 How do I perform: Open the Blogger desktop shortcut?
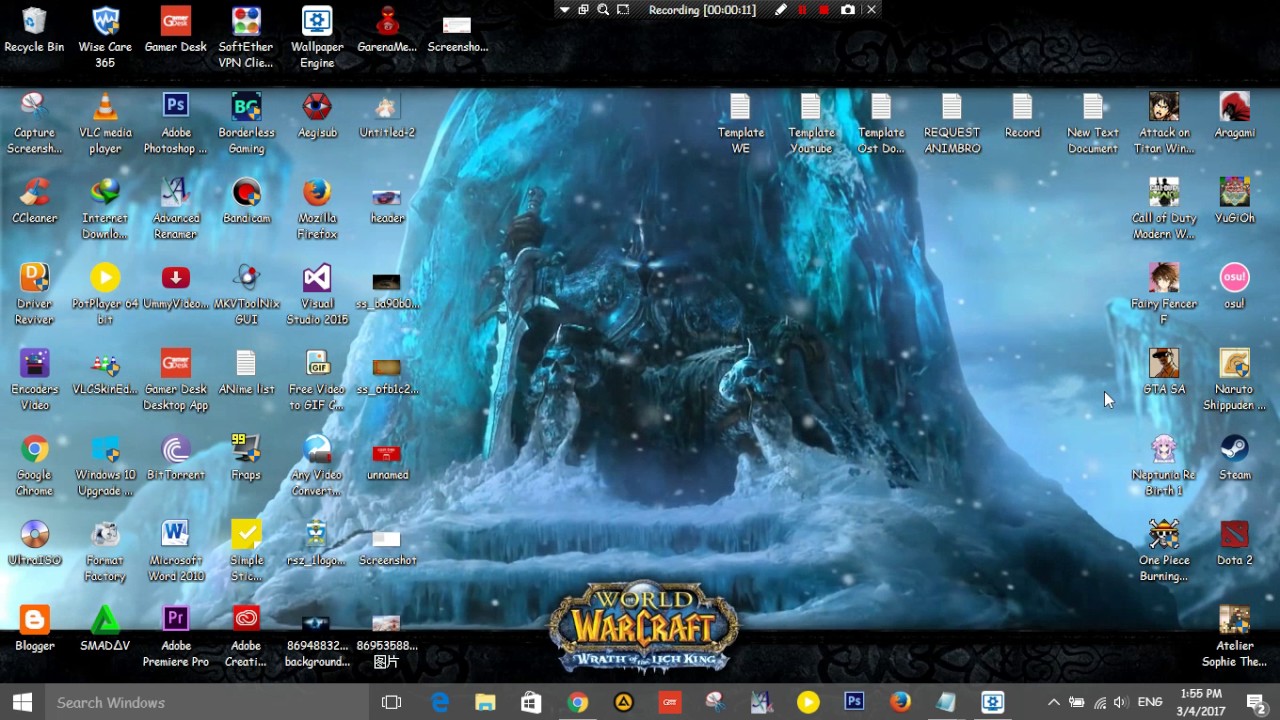tap(34, 629)
